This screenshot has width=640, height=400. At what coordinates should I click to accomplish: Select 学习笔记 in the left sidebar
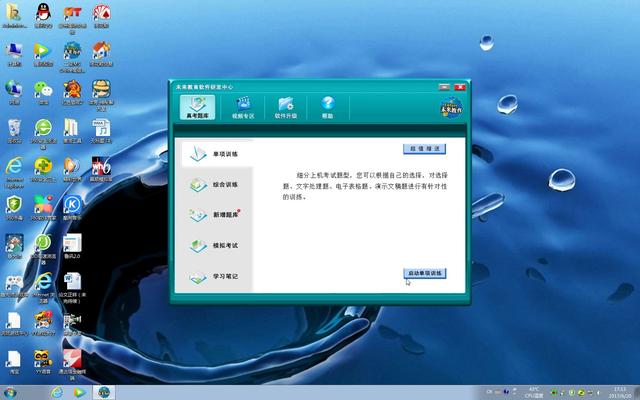214,276
